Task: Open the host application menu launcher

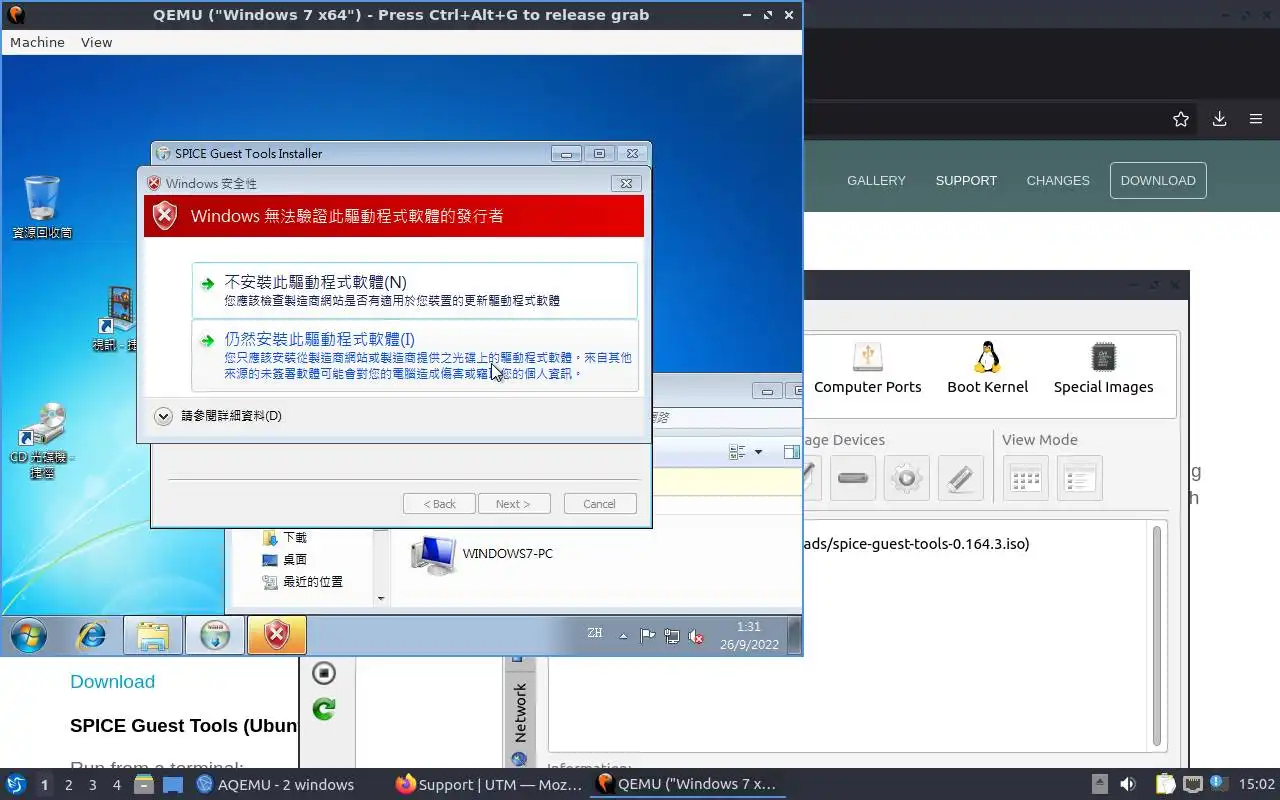Action: (x=15, y=784)
